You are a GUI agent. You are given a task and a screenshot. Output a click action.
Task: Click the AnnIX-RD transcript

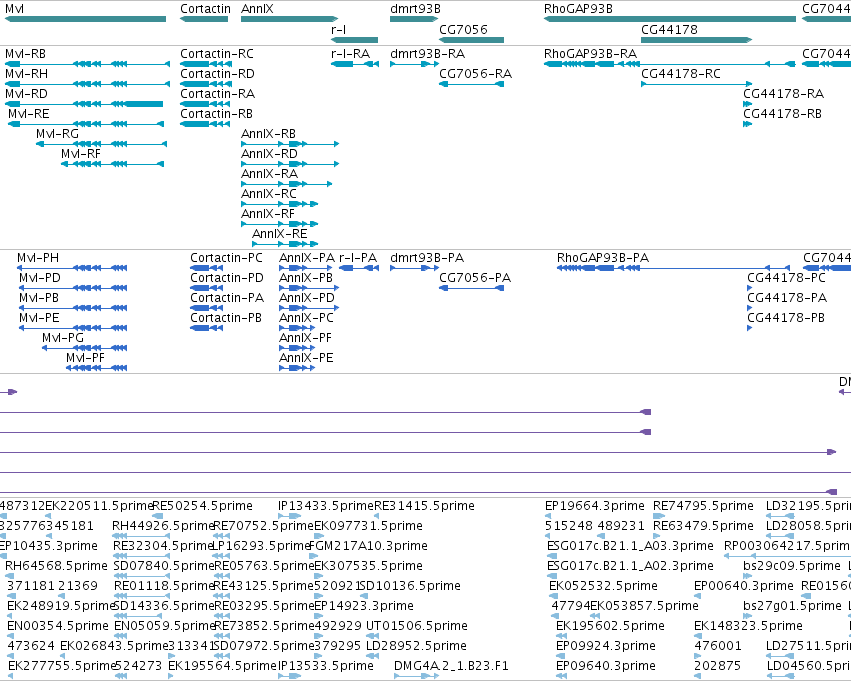pyautogui.click(x=290, y=164)
